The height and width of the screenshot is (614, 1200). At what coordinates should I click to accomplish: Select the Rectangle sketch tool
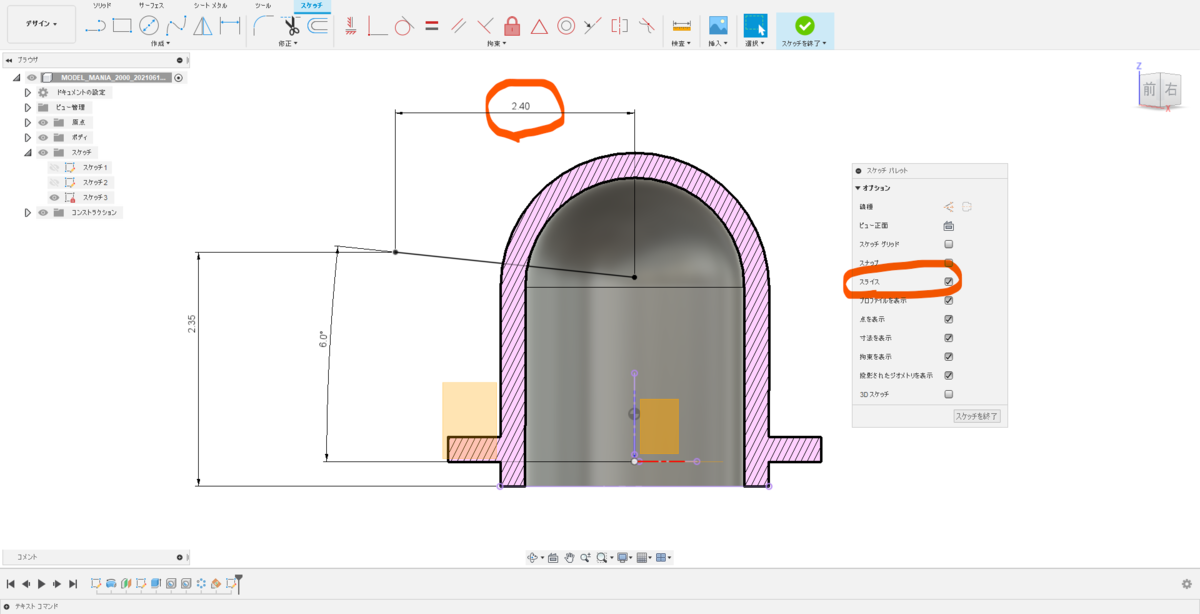[123, 26]
